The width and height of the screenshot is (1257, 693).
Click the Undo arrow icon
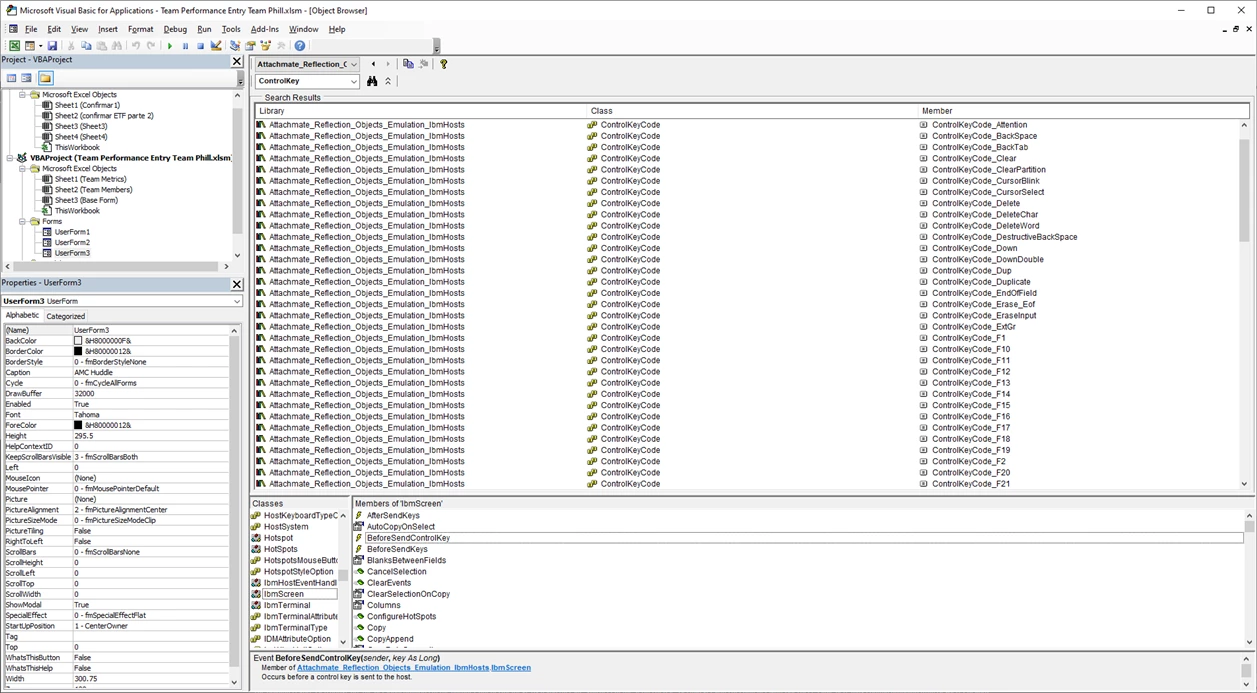[x=136, y=46]
